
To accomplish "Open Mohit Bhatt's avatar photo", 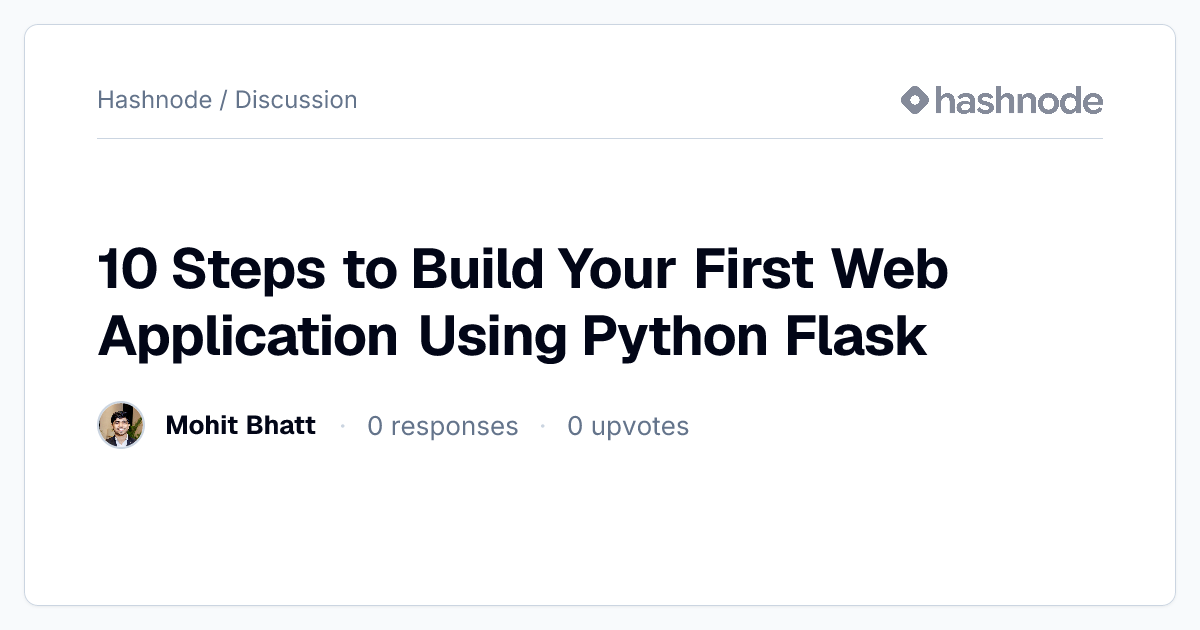I will click(121, 425).
